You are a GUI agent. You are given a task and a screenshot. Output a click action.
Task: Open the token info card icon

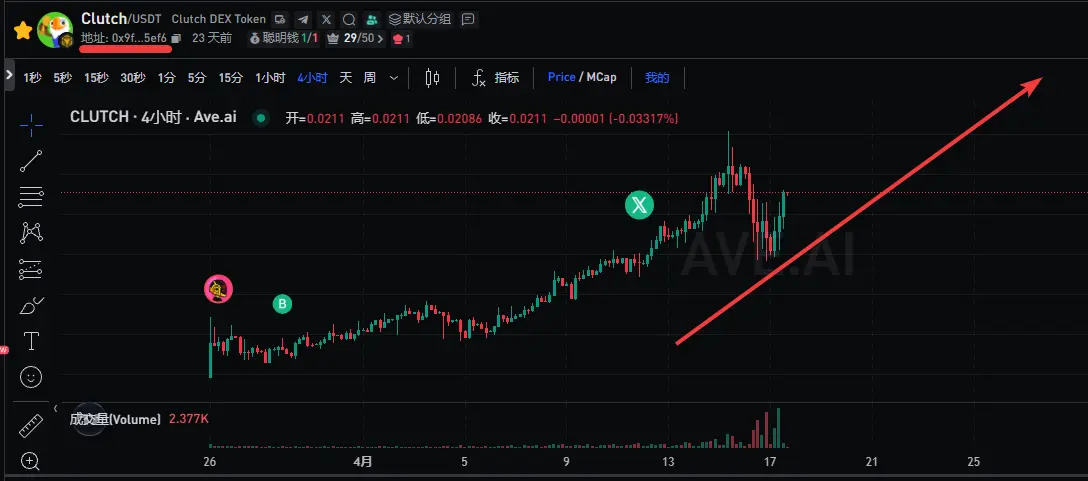pos(280,19)
